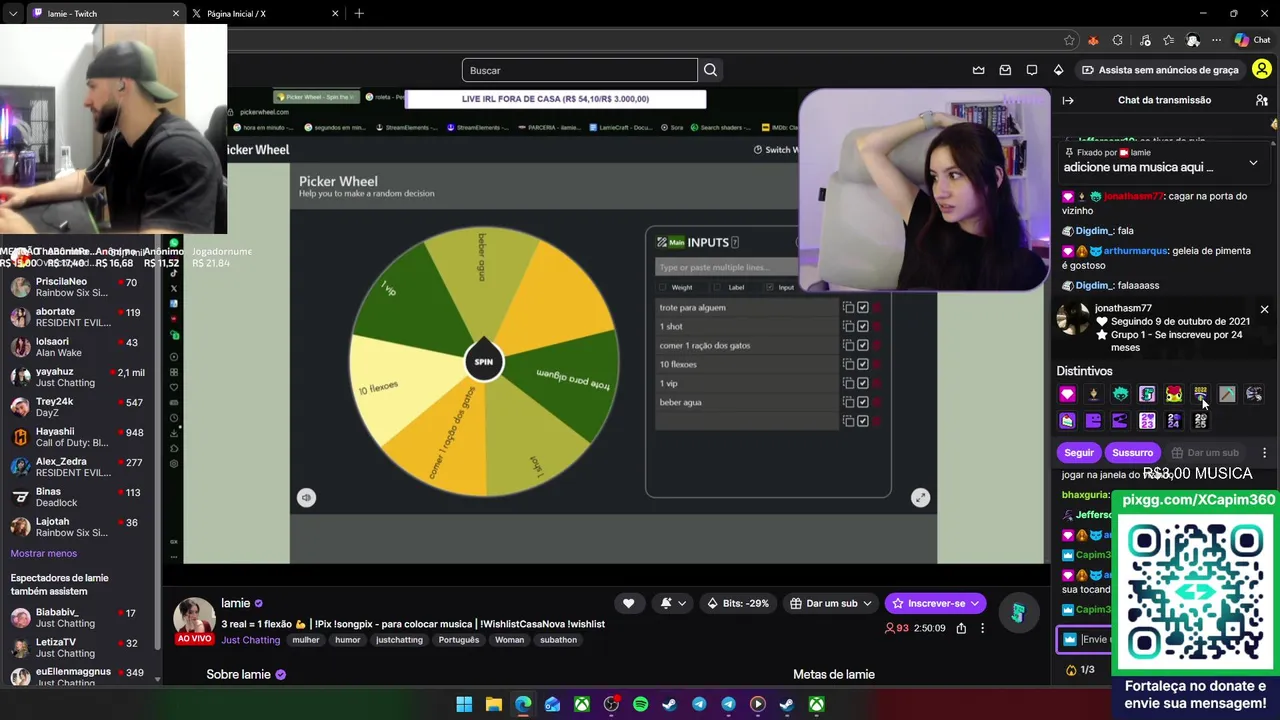The height and width of the screenshot is (720, 1280).
Task: Open Spotify from the taskbar
Action: 640,705
